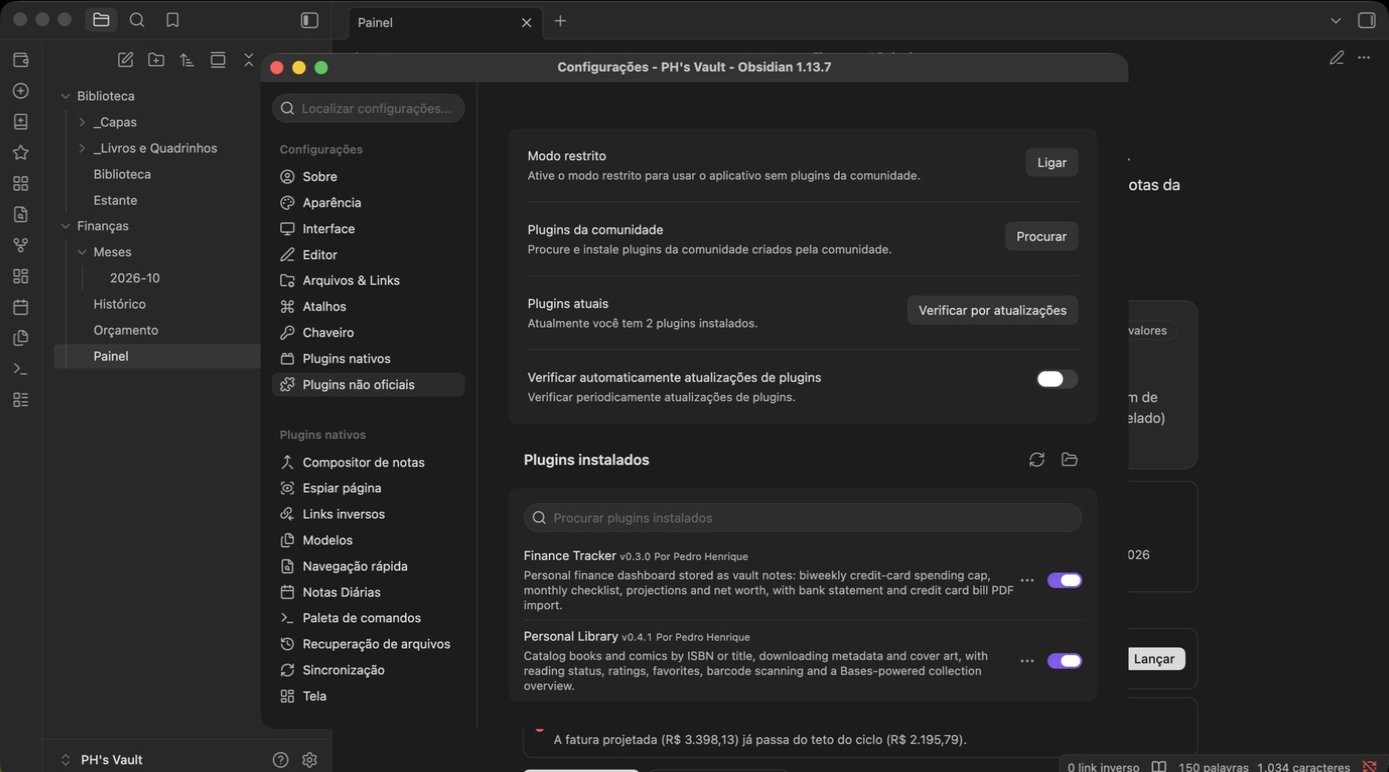Click Verificar por atualizações button
This screenshot has height=772, width=1389.
(992, 310)
